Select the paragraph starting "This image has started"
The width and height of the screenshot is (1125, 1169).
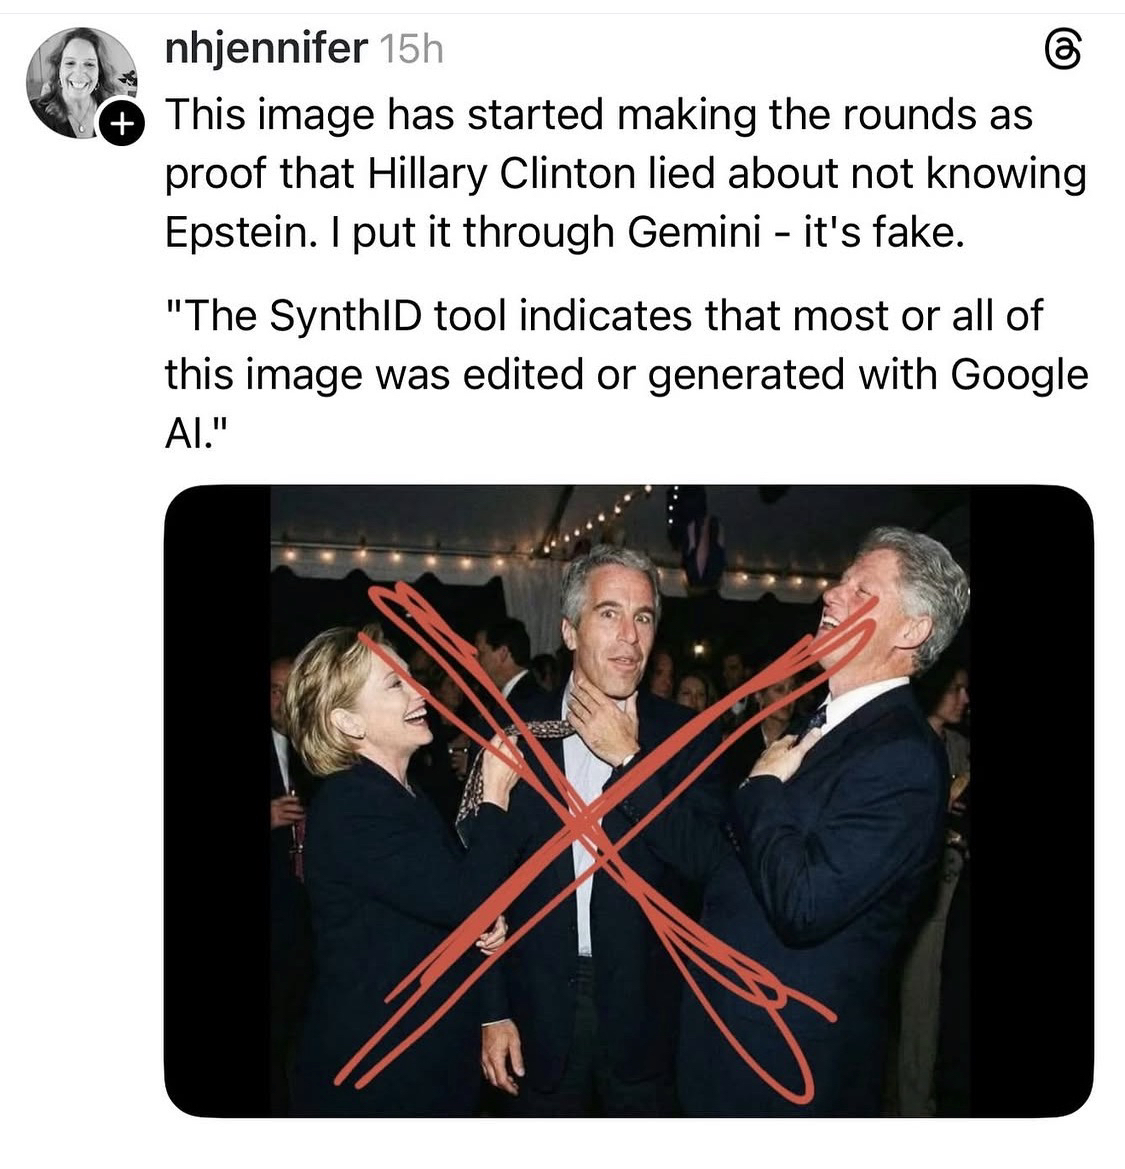tap(625, 173)
